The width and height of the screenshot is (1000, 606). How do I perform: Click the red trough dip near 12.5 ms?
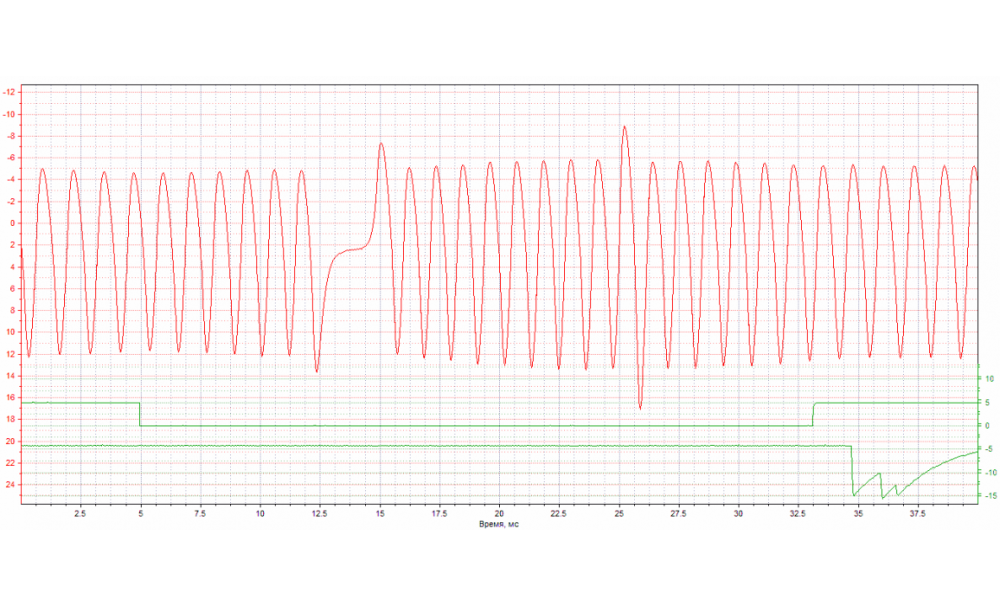click(317, 371)
